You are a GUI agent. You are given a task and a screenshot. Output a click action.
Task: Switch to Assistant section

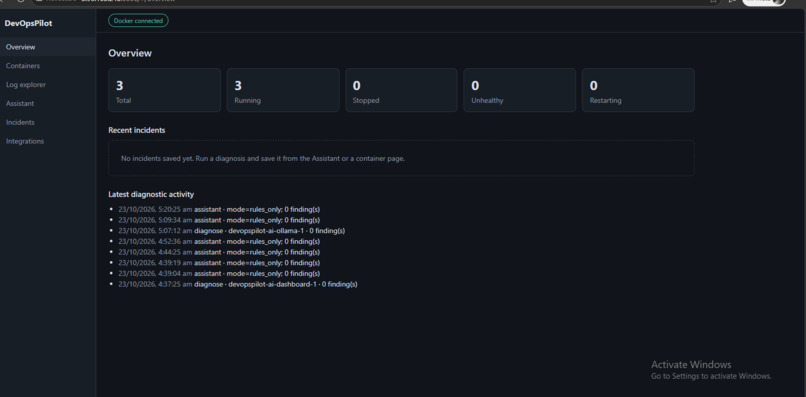[x=47, y=103]
